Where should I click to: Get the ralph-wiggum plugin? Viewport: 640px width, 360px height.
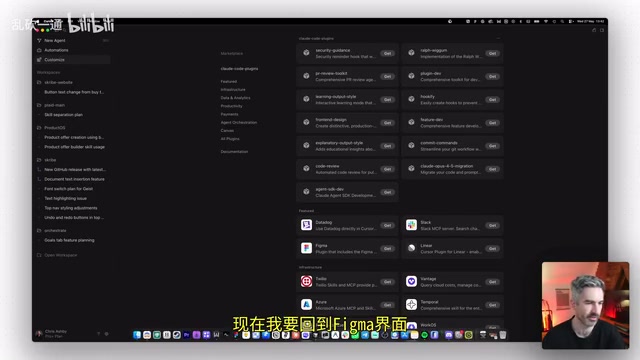[x=493, y=53]
